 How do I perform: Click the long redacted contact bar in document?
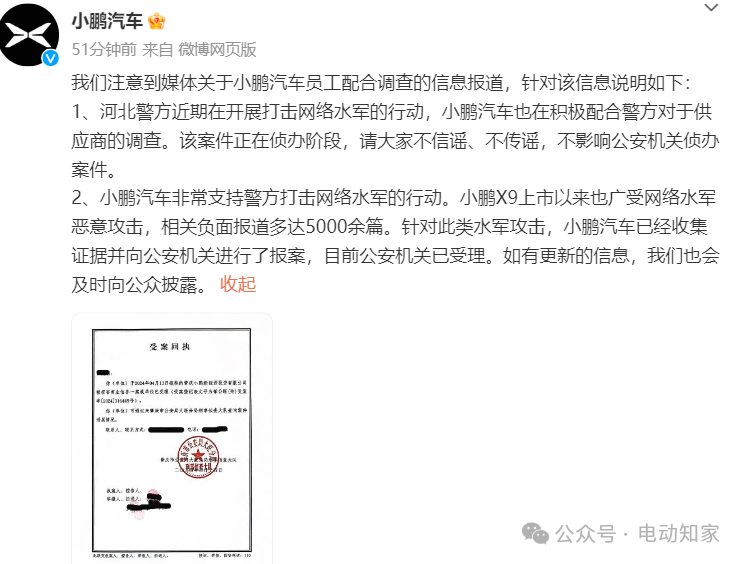166,429
